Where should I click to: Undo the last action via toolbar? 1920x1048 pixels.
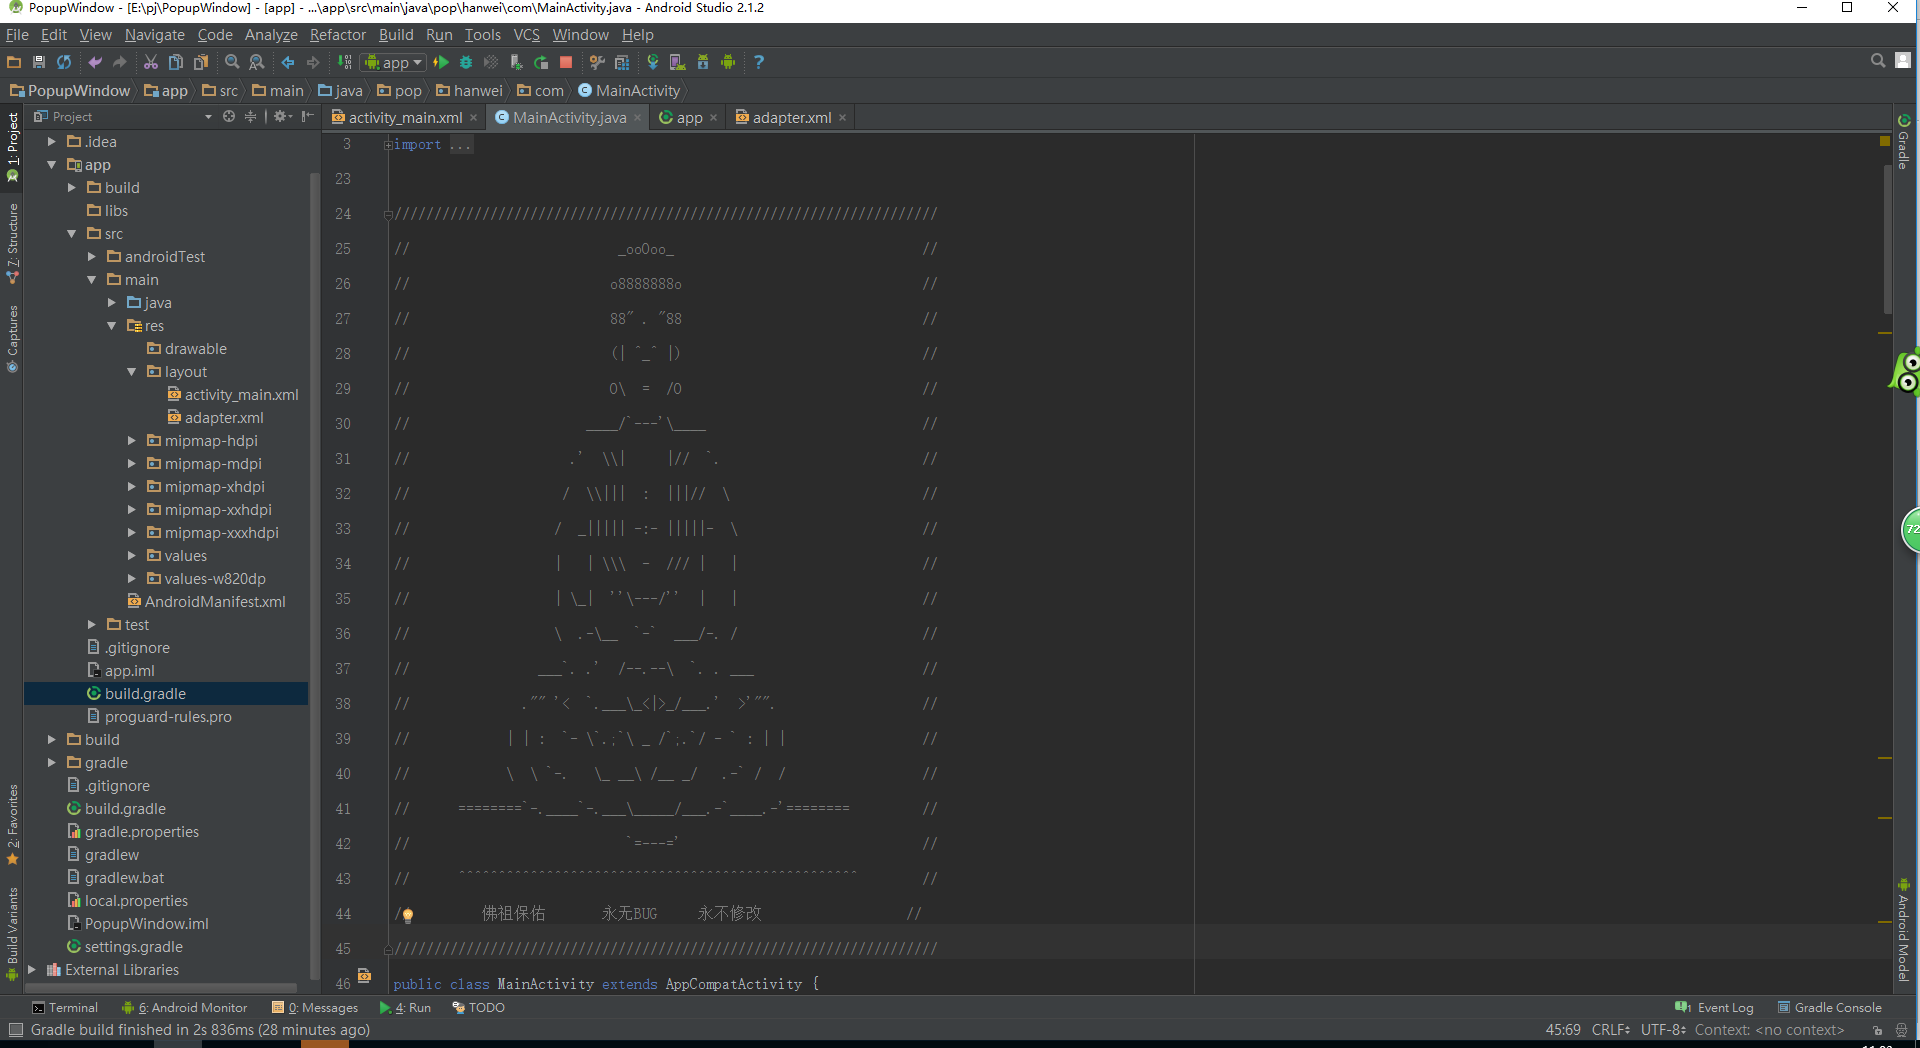pyautogui.click(x=95, y=62)
